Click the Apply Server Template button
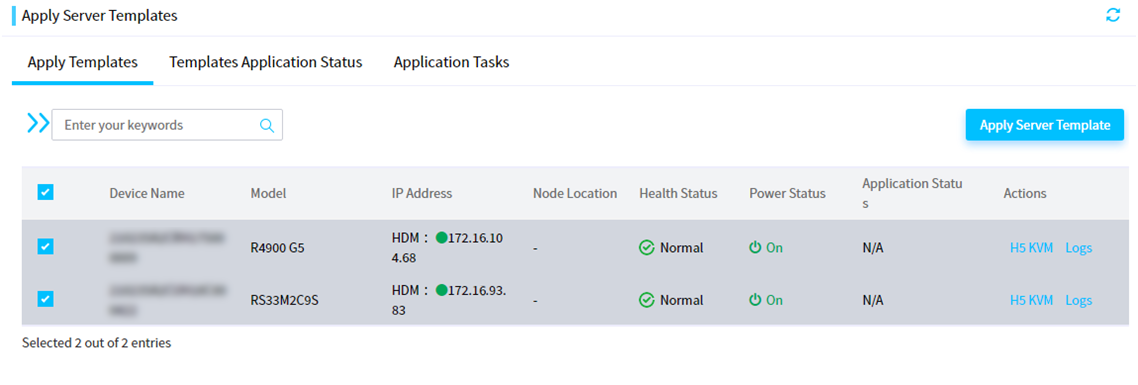This screenshot has height=385, width=1138. [x=1044, y=125]
